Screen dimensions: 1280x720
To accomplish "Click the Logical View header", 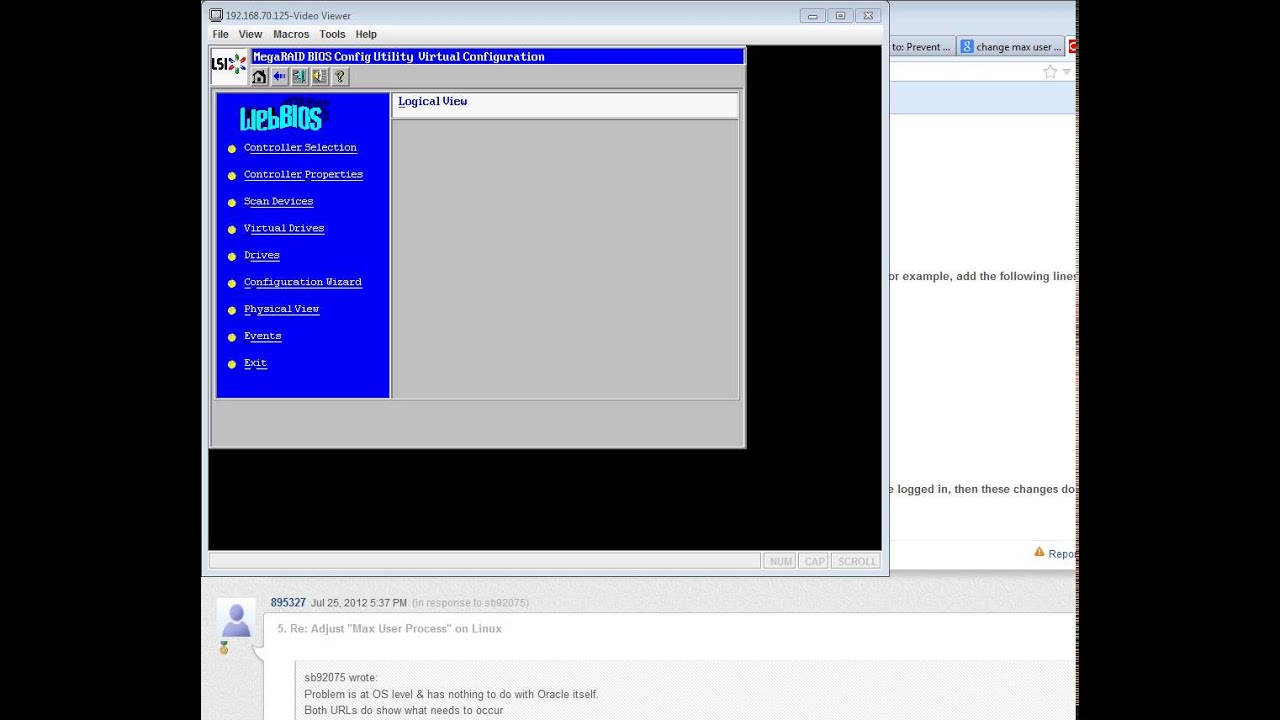I will coord(433,101).
